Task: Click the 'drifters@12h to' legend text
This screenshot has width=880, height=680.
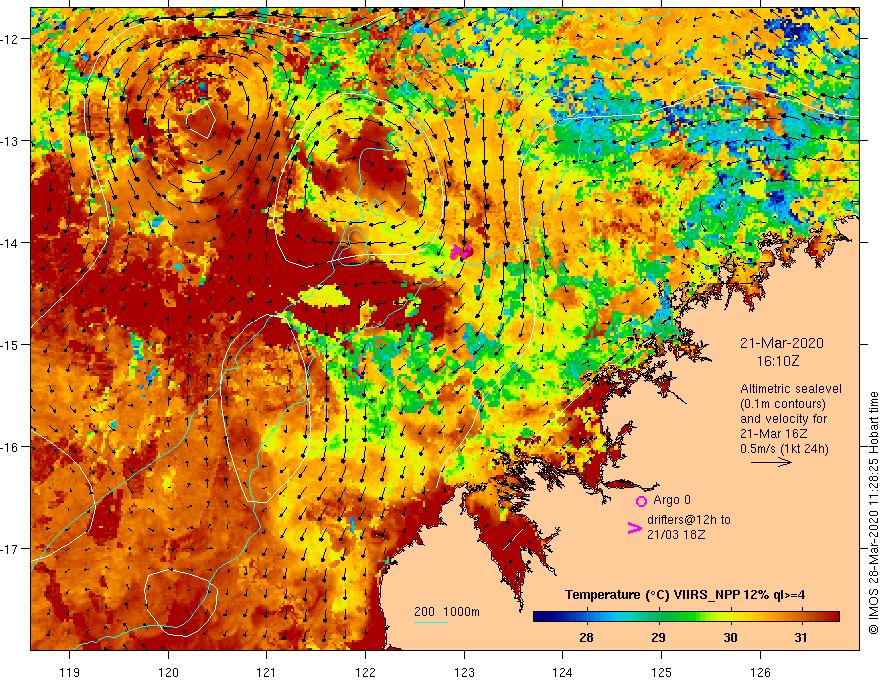Action: tap(689, 520)
